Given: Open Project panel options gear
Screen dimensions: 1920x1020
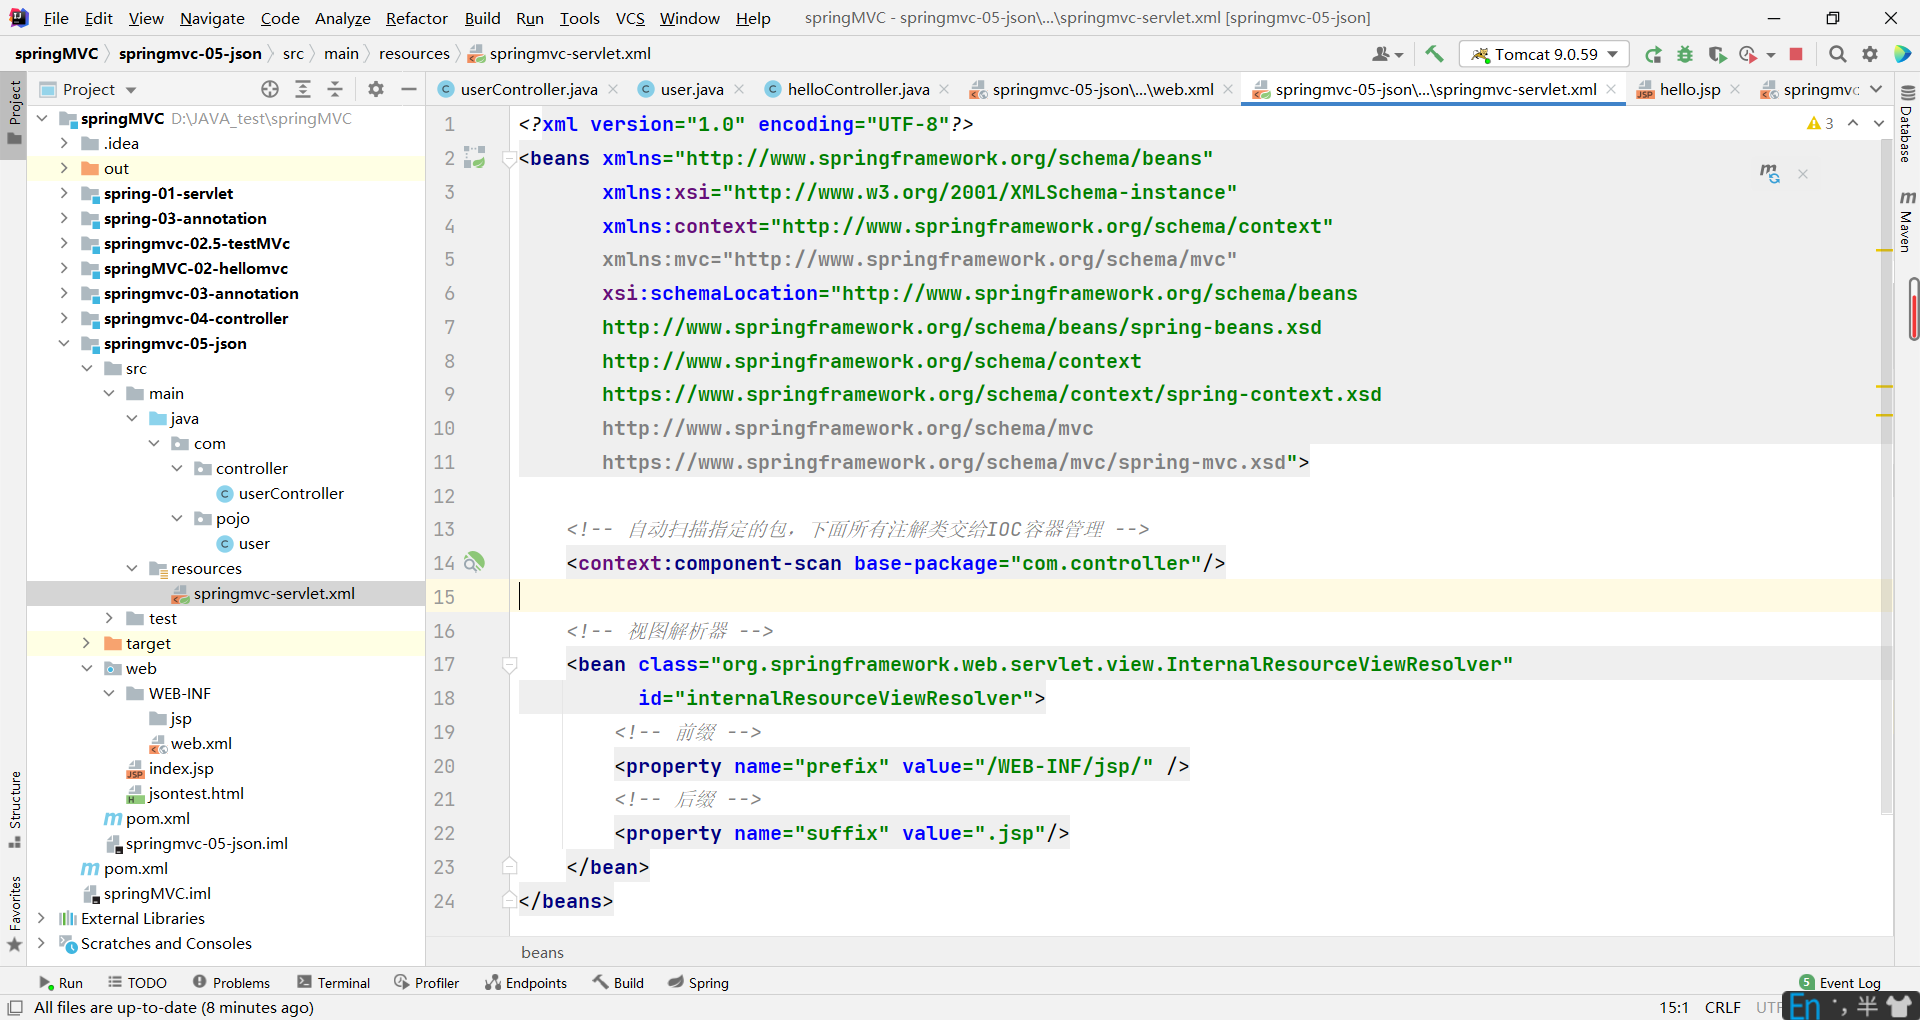Looking at the screenshot, I should (x=376, y=89).
